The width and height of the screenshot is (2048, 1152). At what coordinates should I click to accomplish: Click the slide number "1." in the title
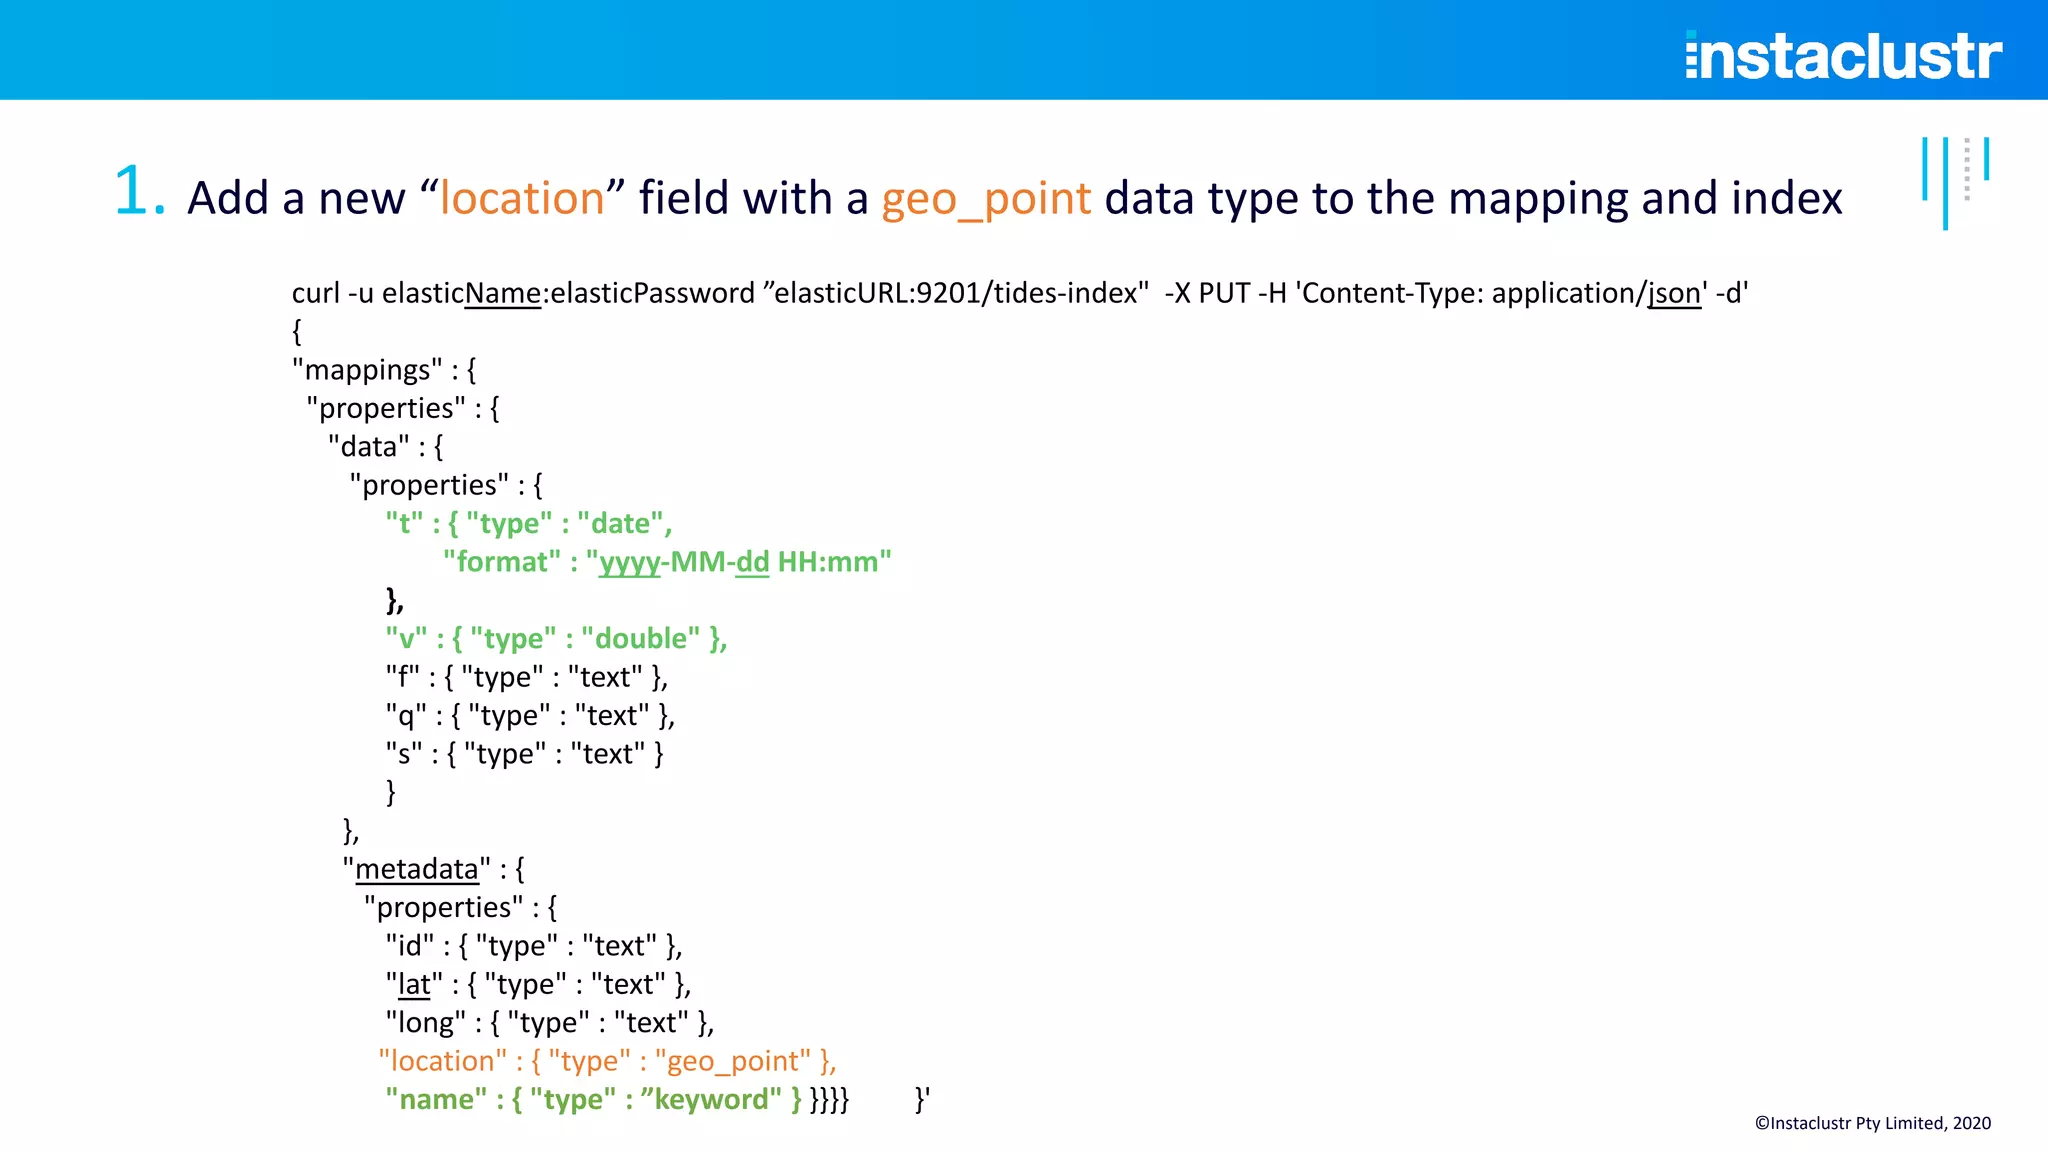tap(140, 191)
